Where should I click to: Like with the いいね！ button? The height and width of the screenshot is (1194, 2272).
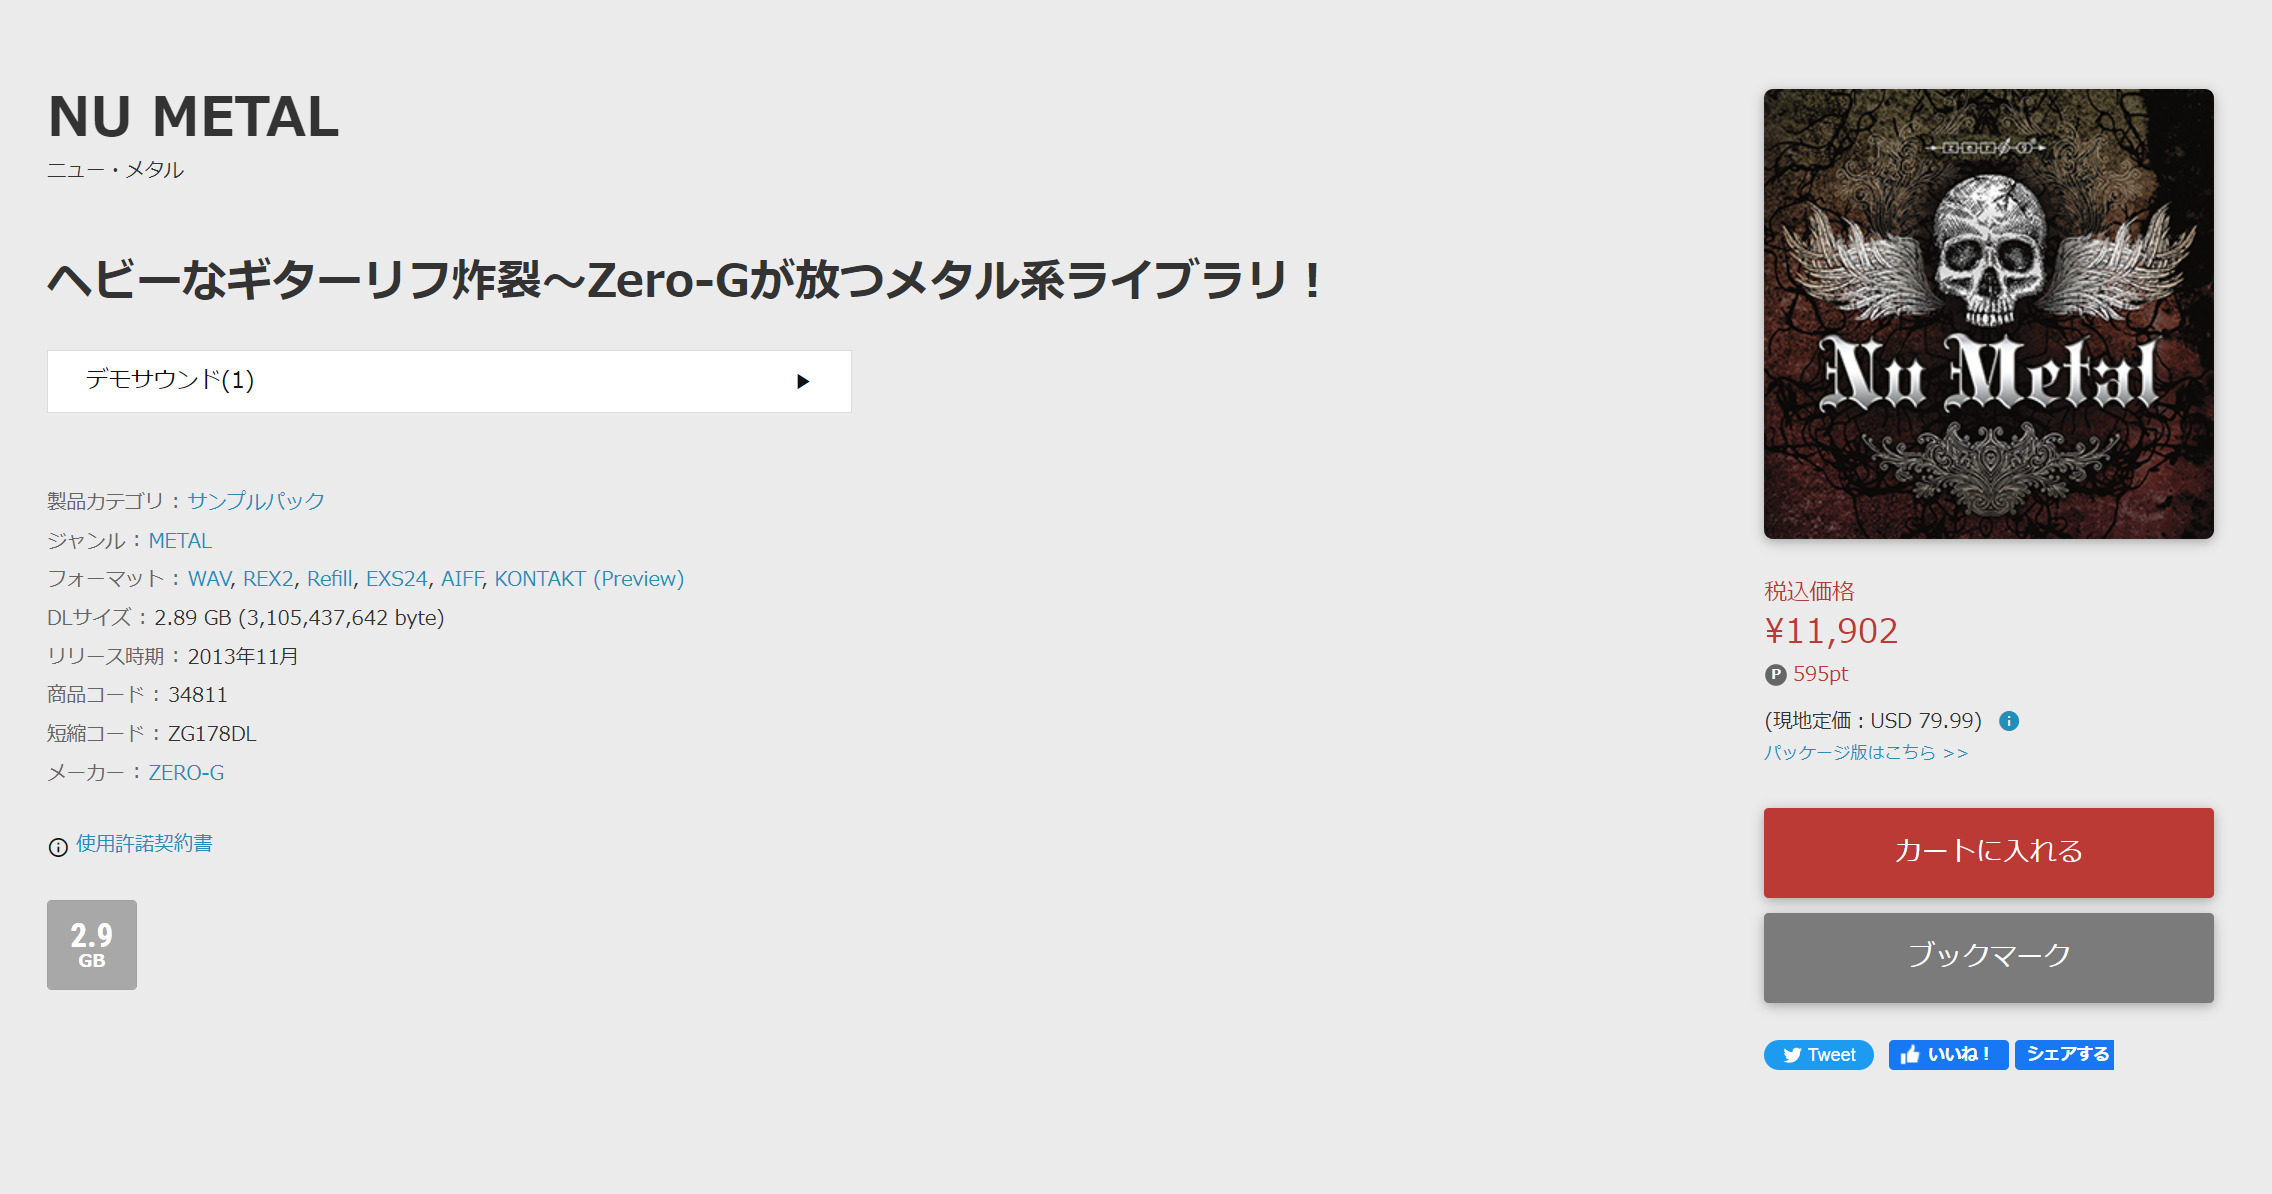coord(1947,1055)
